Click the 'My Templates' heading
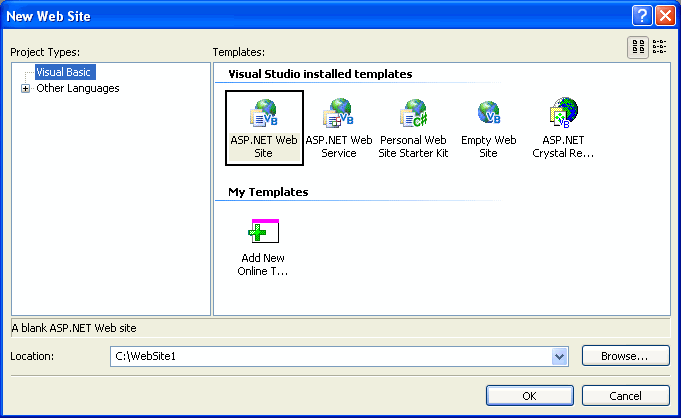 (x=268, y=192)
